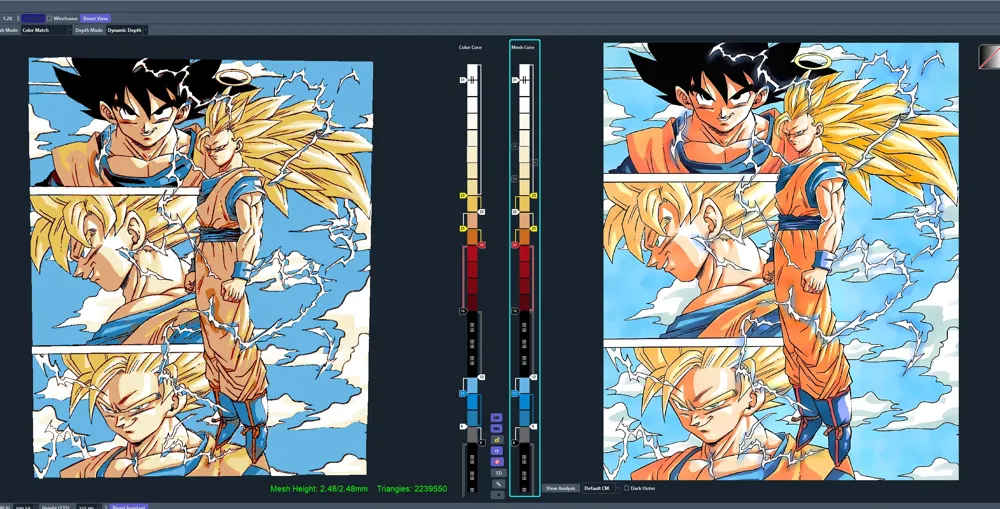Click the yellow marker tag above gold swatch in Color Core
Image resolution: width=1000 pixels, height=509 pixels.
463,196
